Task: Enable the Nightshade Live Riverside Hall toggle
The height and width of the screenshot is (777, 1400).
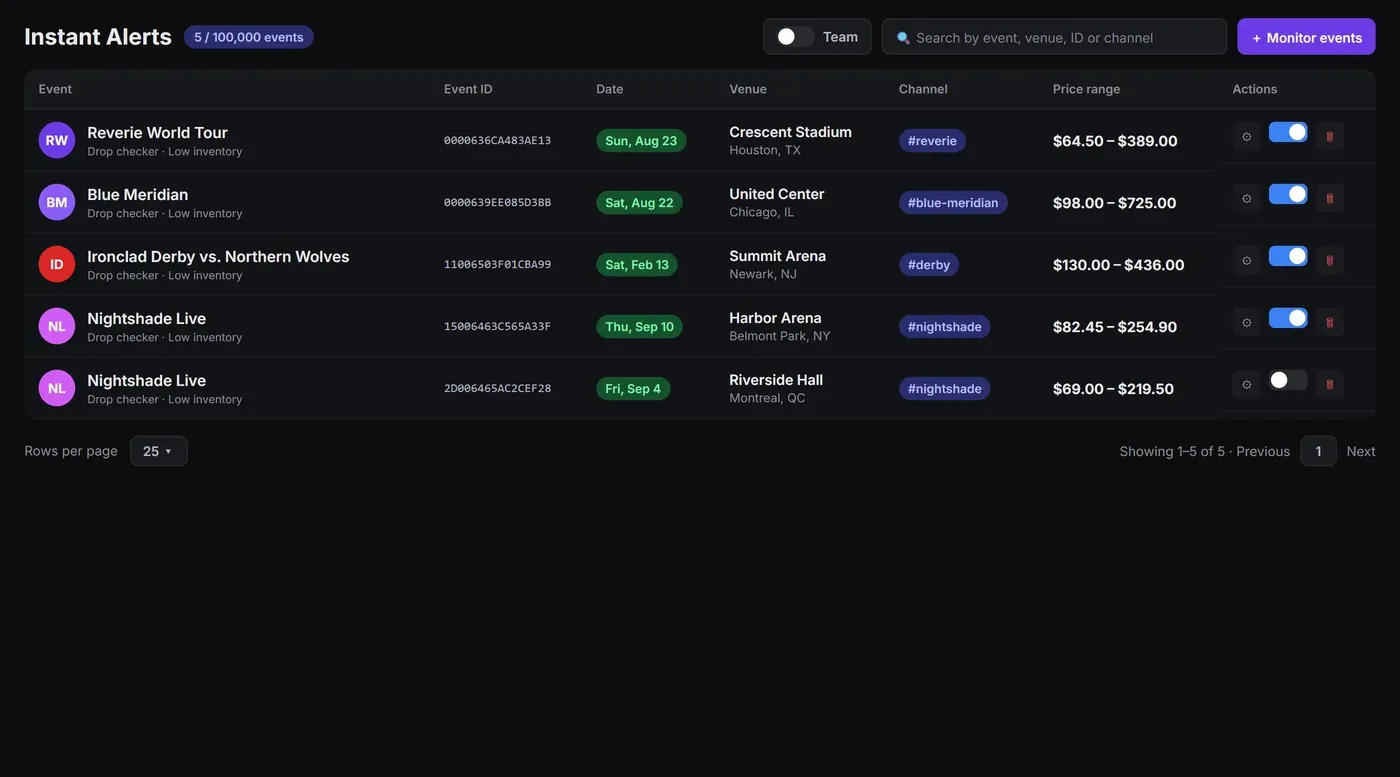Action: (x=1288, y=380)
